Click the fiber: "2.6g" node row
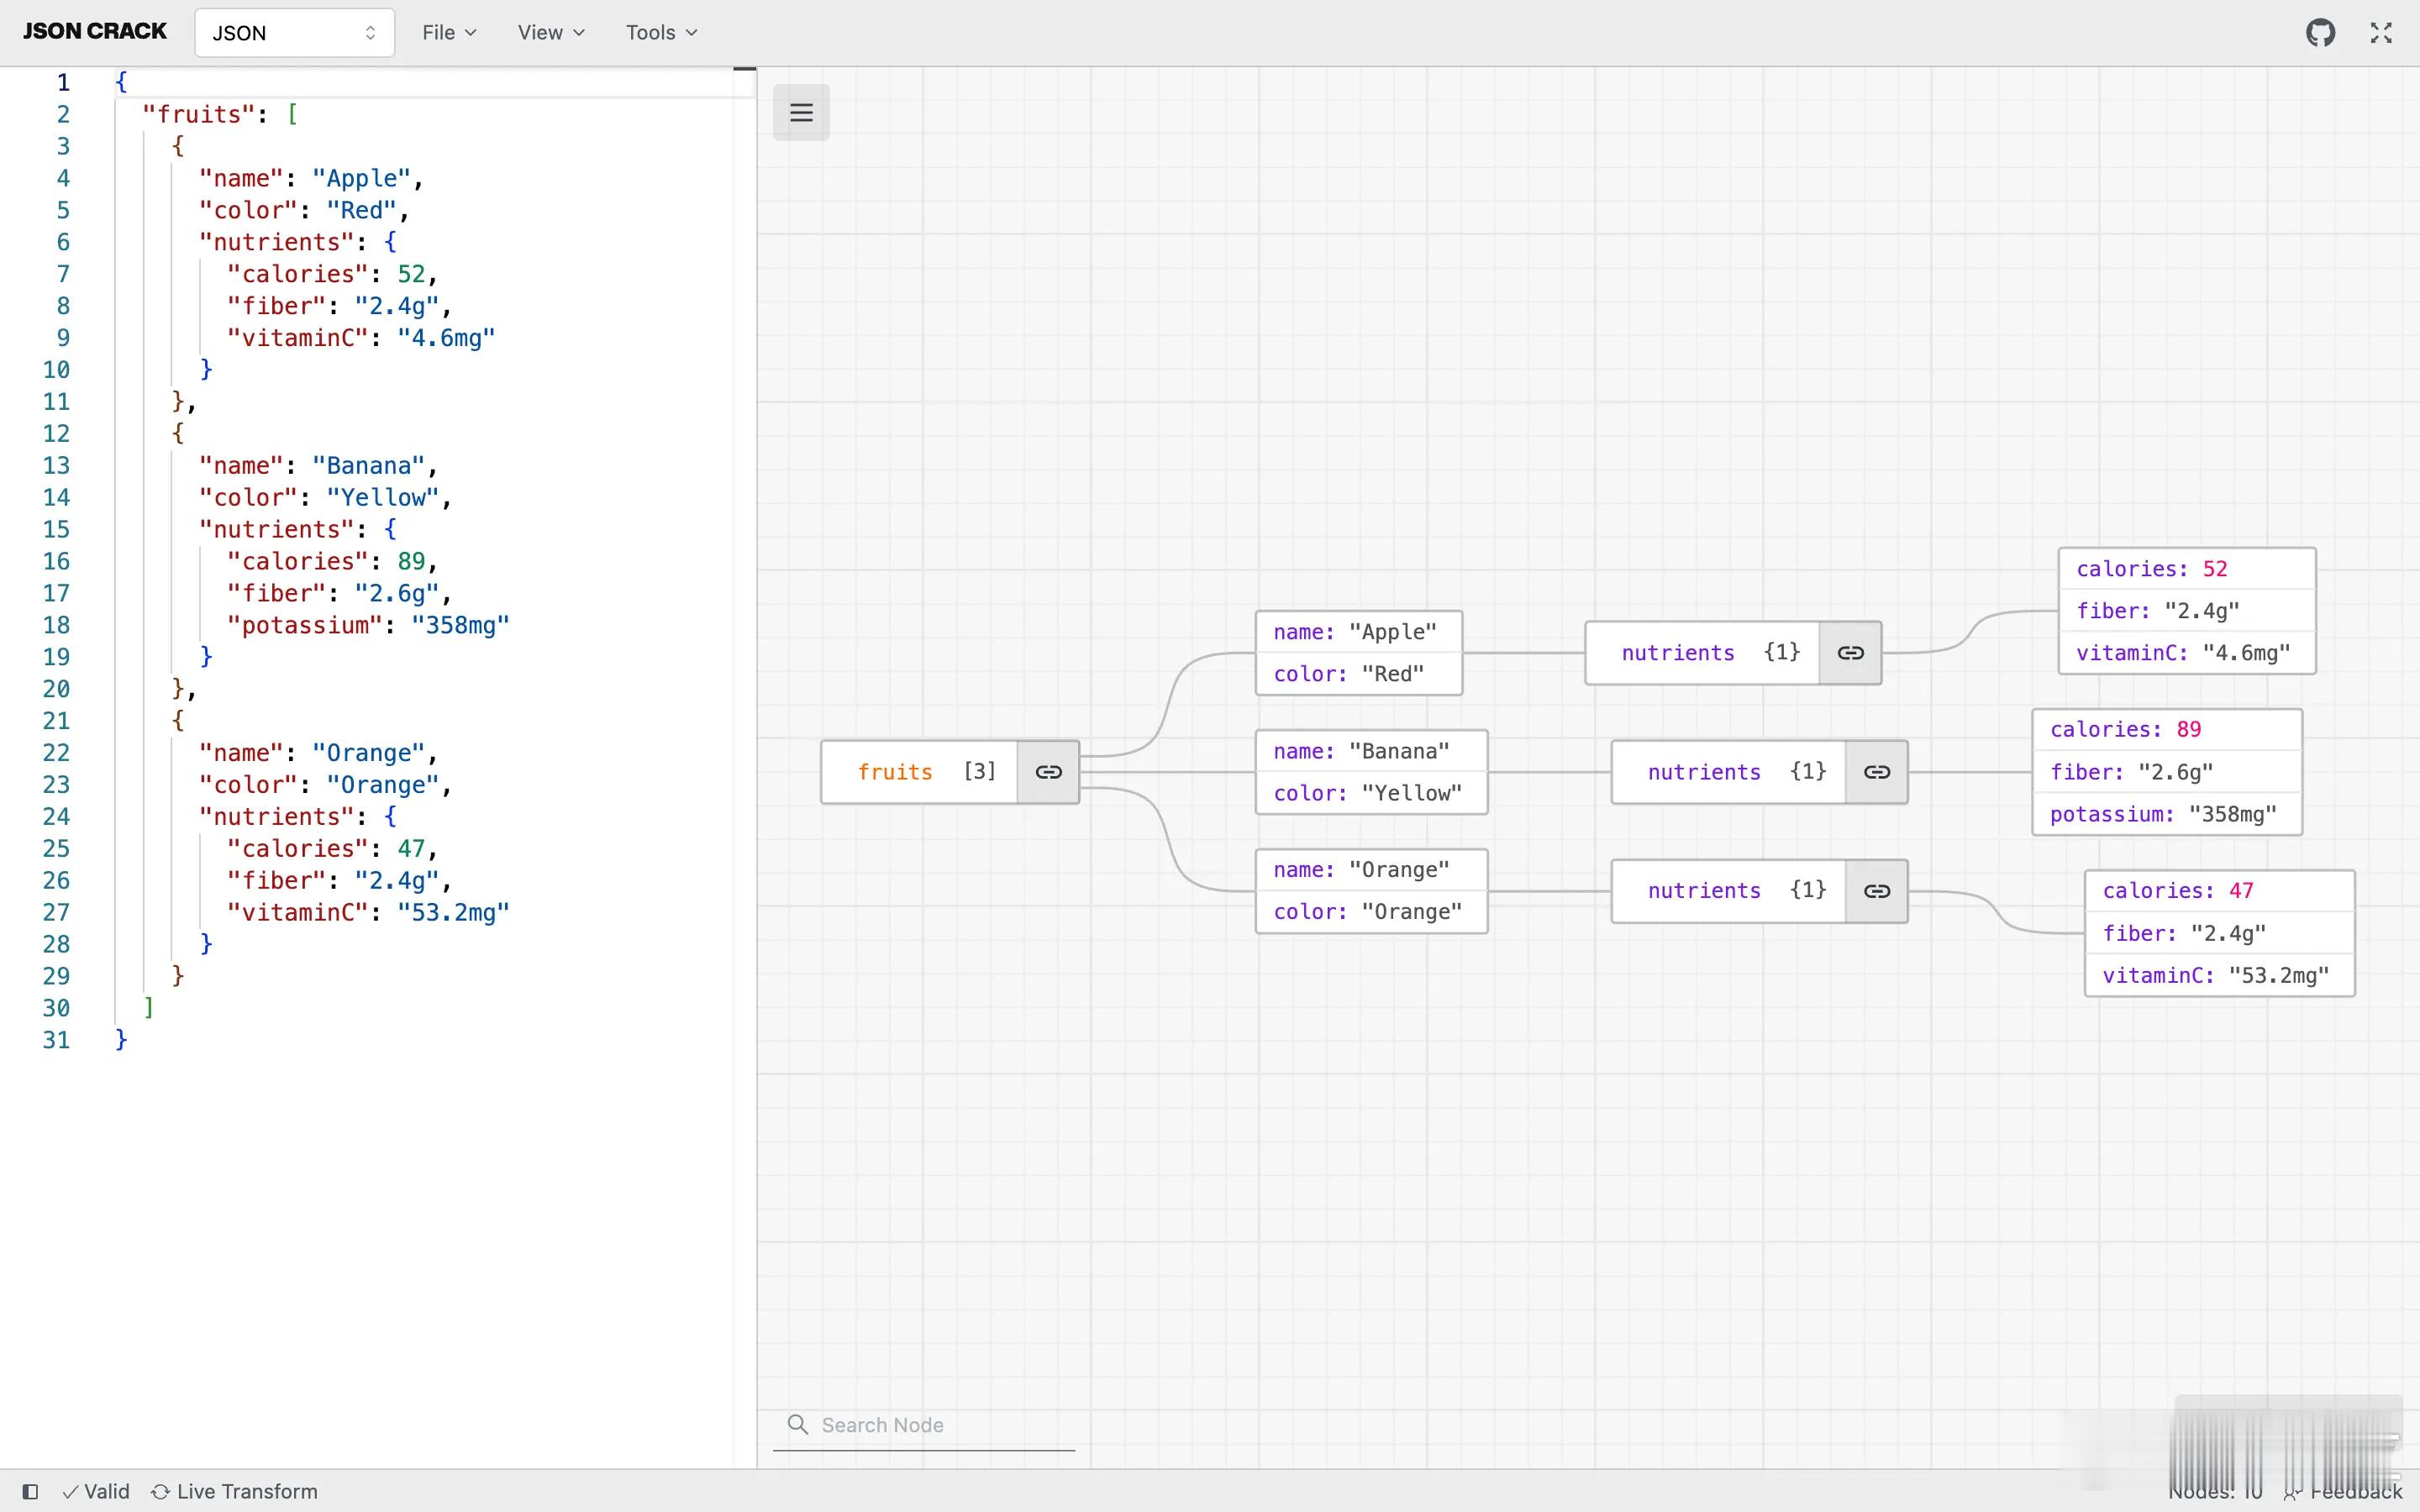Screen dimensions: 2420x1512 point(2167,772)
